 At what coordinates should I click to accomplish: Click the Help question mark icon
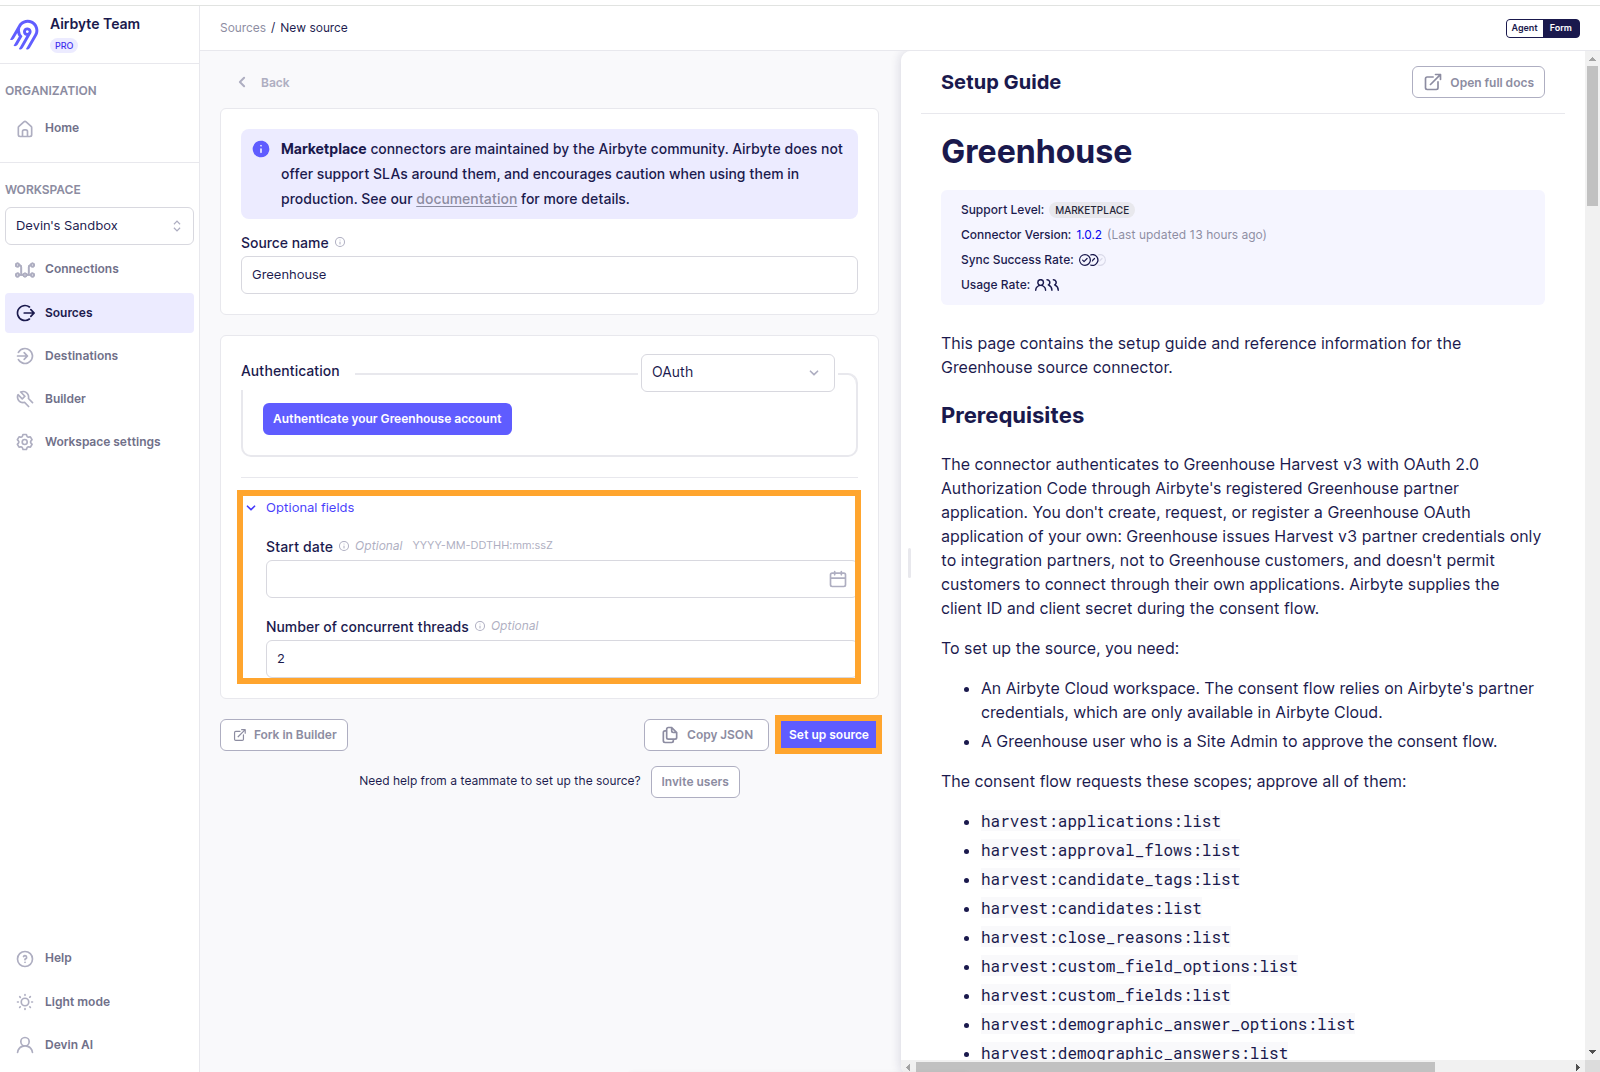click(x=25, y=958)
